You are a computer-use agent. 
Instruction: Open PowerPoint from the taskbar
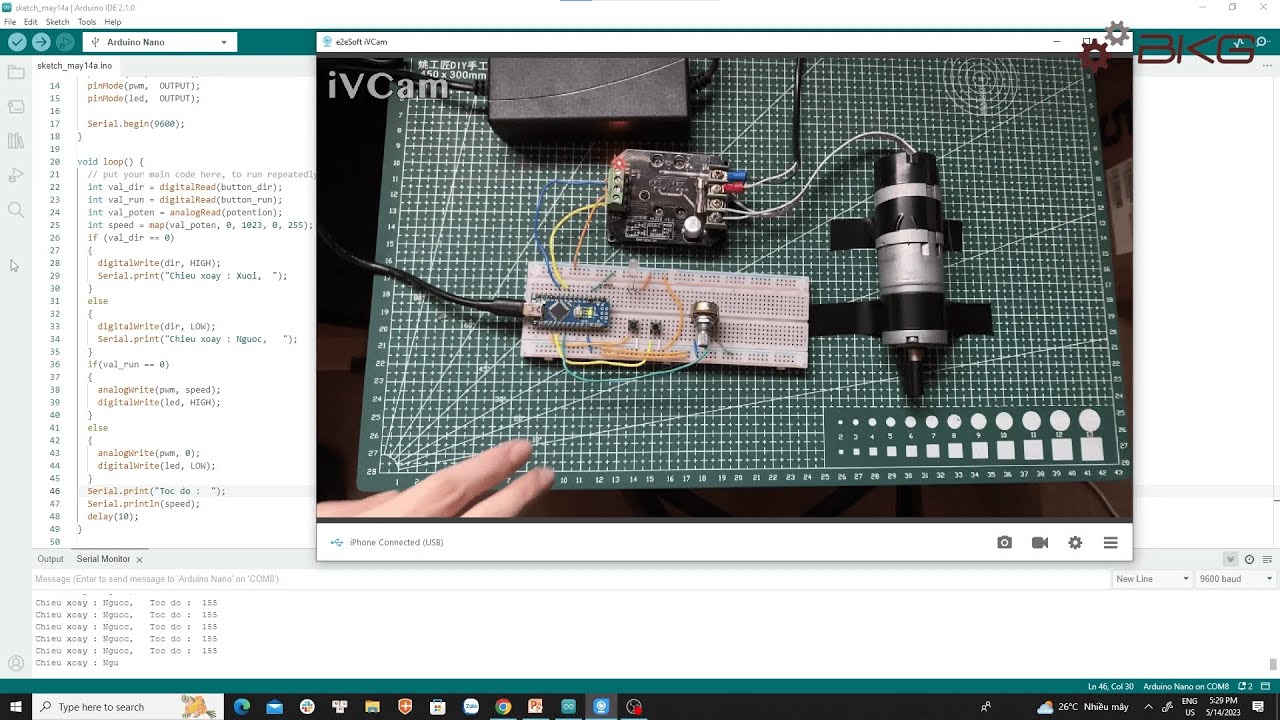536,707
